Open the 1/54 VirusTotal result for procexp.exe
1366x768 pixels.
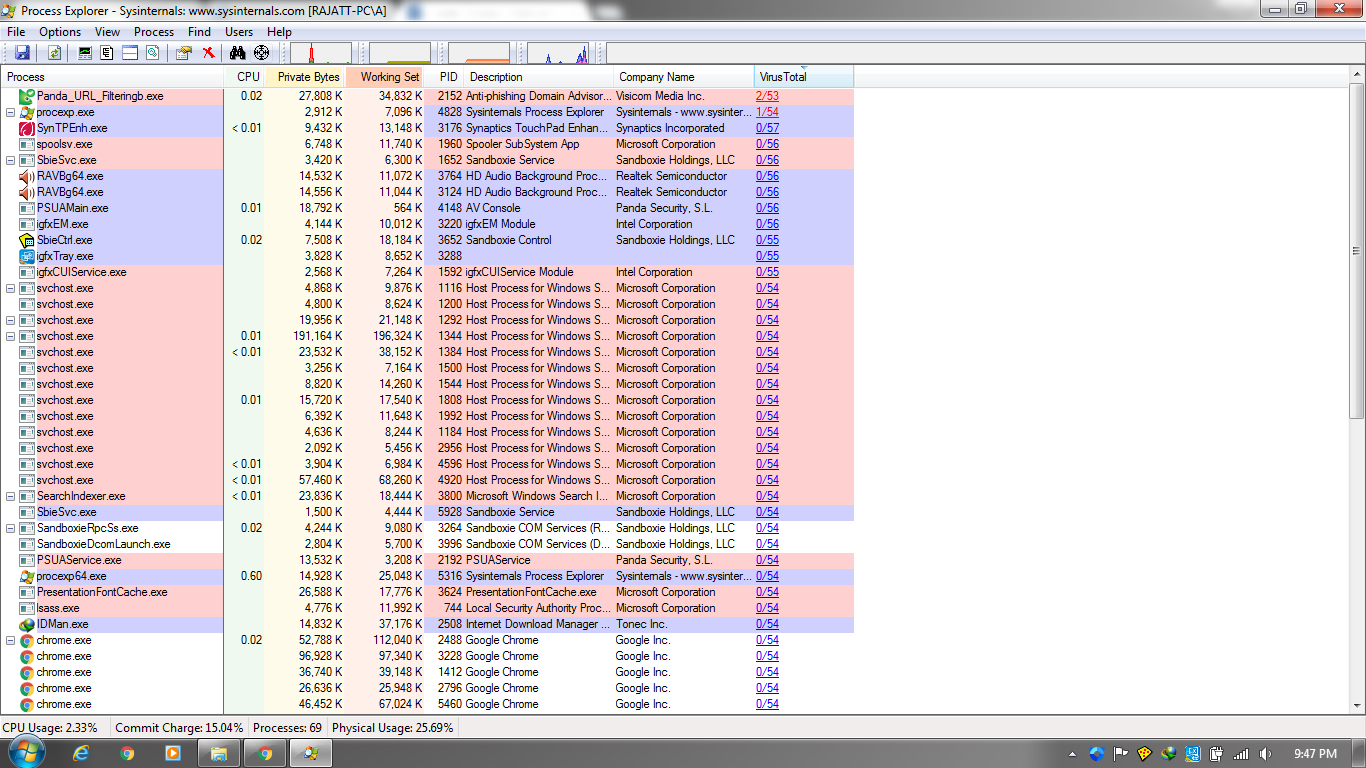click(x=767, y=112)
